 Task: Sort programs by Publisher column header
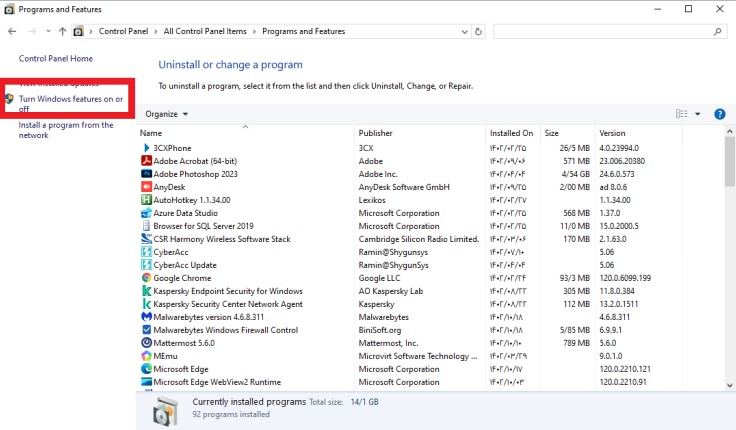pyautogui.click(x=376, y=133)
